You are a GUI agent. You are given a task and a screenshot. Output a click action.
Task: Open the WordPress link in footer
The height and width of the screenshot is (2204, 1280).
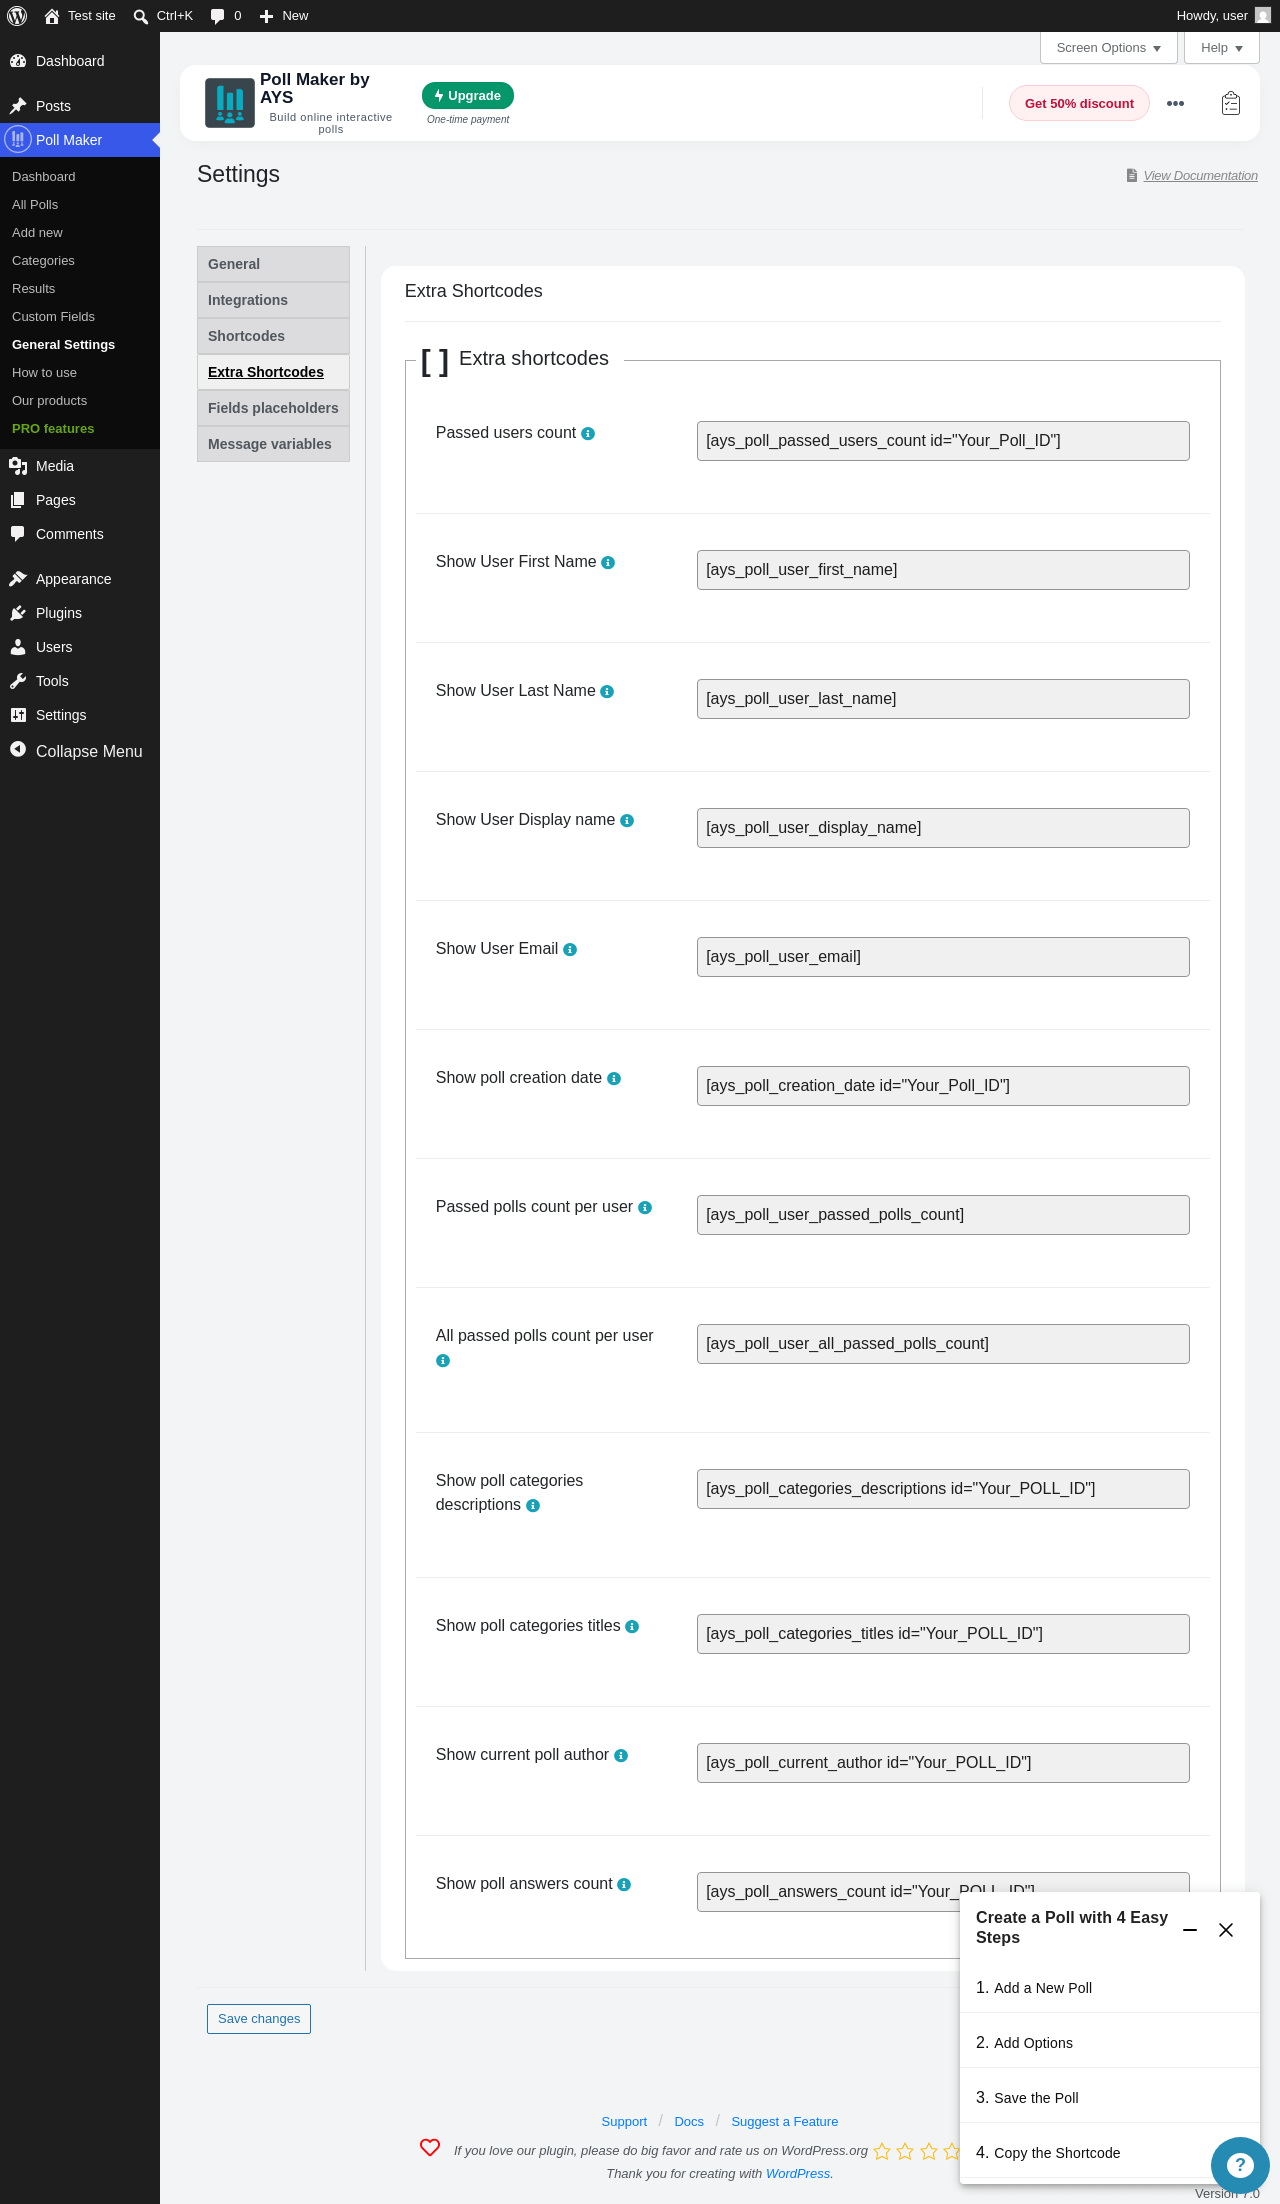[x=798, y=2174]
